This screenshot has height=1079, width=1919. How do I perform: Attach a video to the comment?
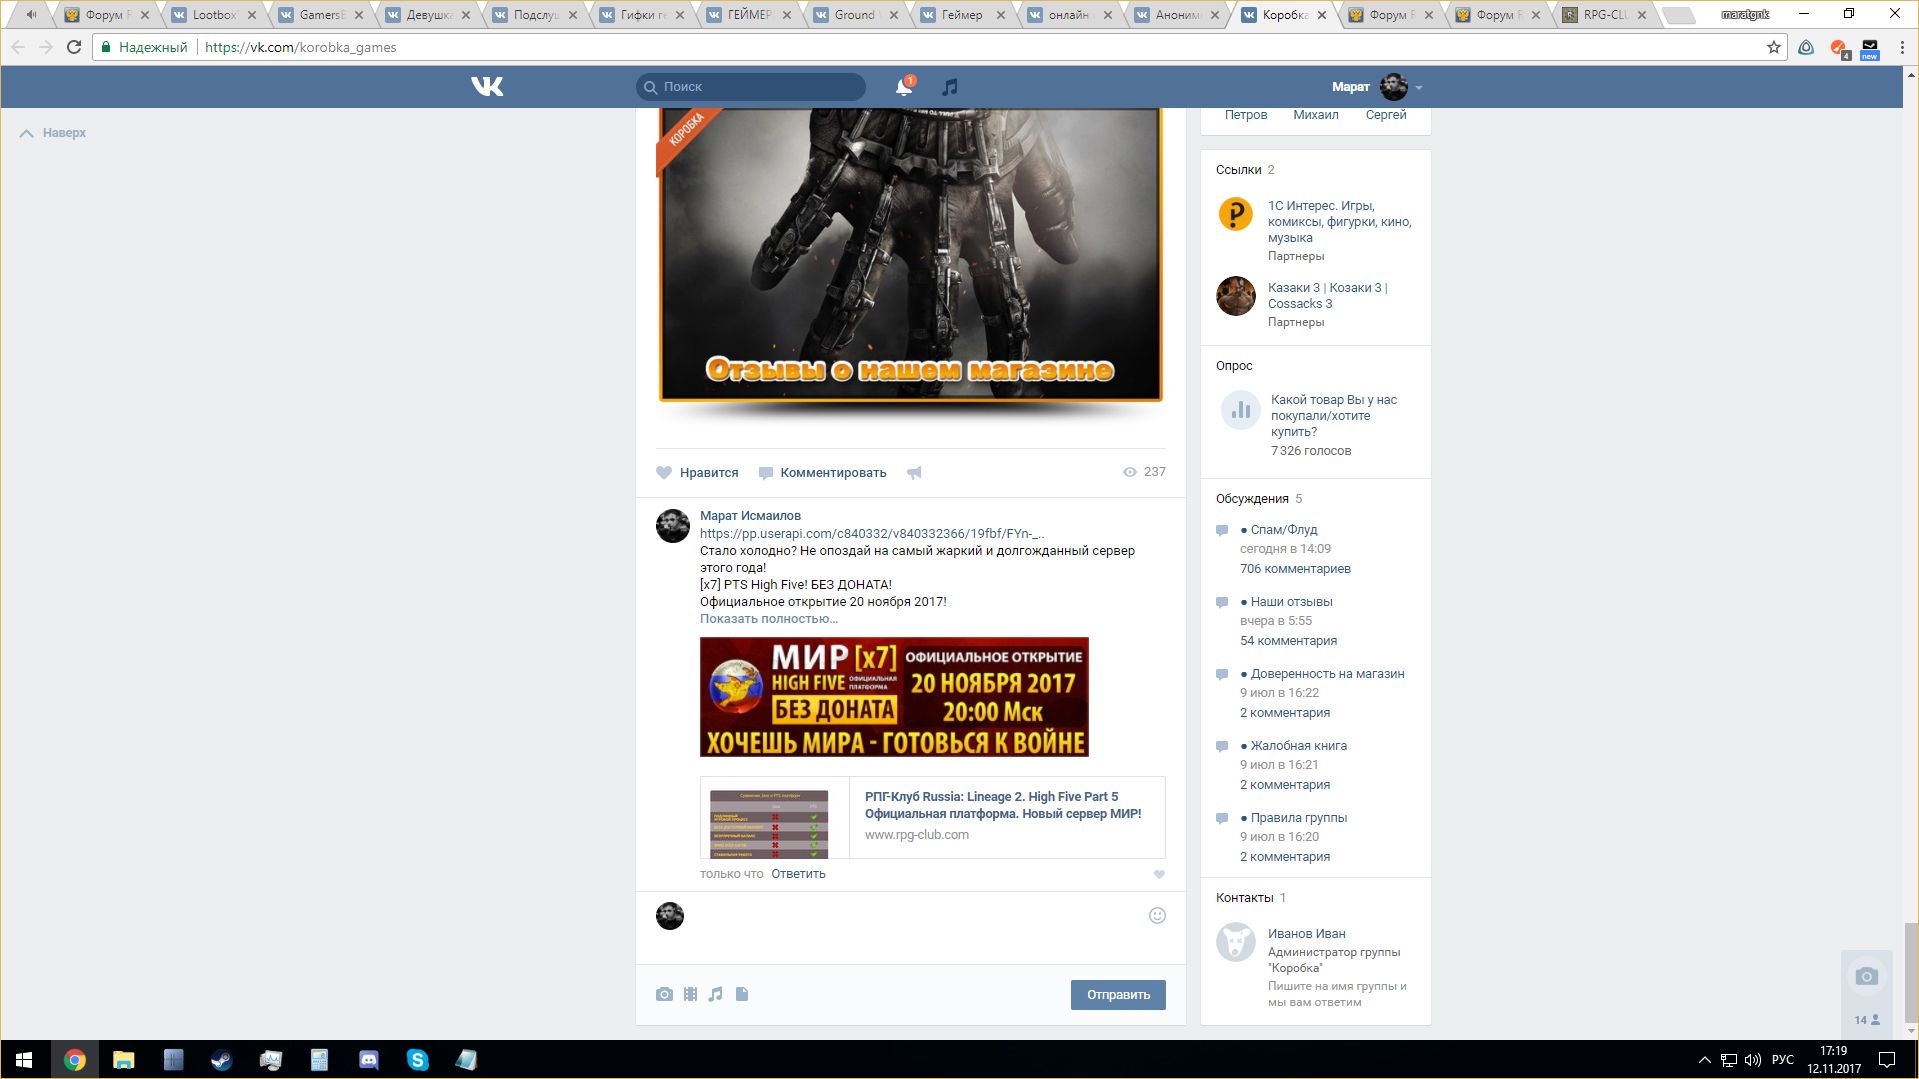[x=690, y=994]
